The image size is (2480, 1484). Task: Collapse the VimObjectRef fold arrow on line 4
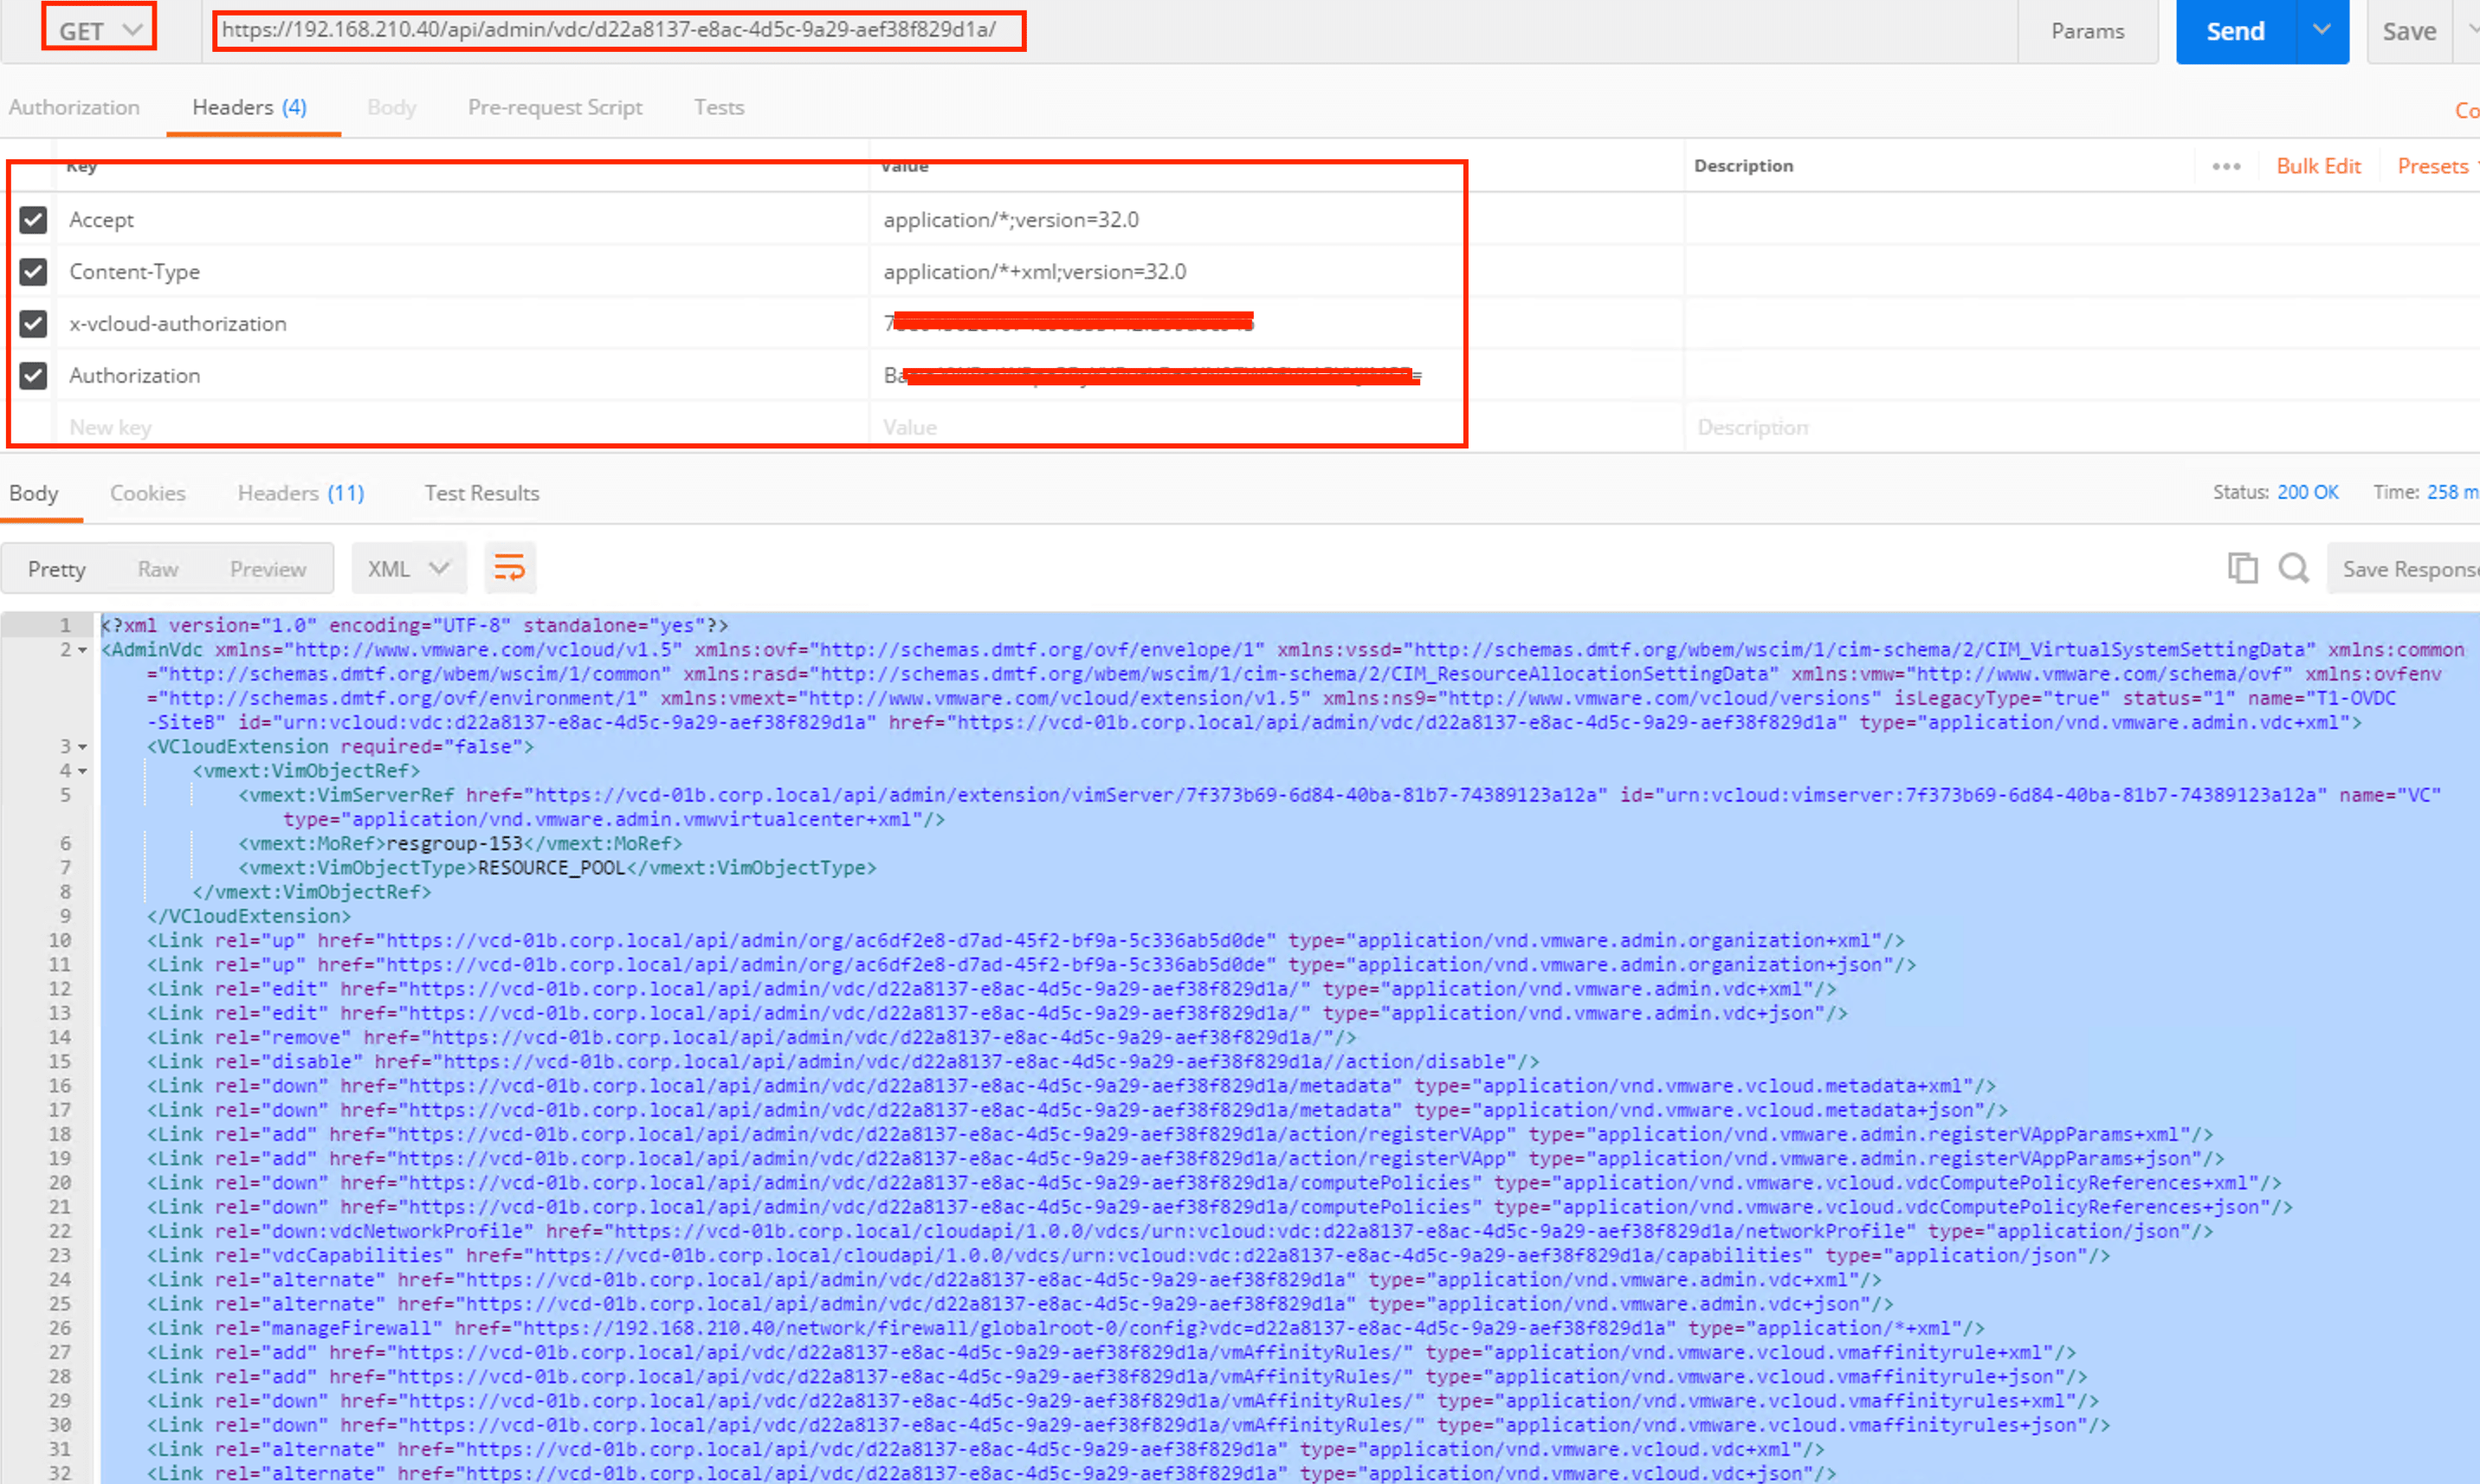[x=83, y=771]
